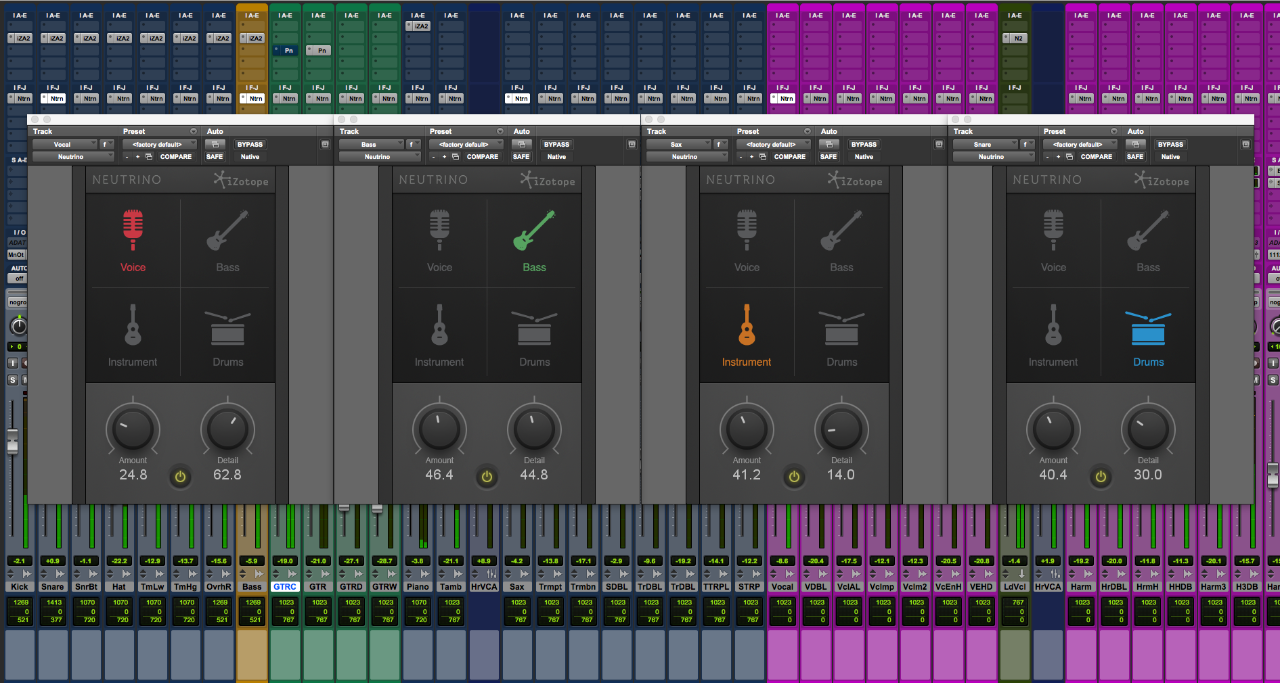
Task: Click the Kick channel volume readout
Action: tap(20, 560)
